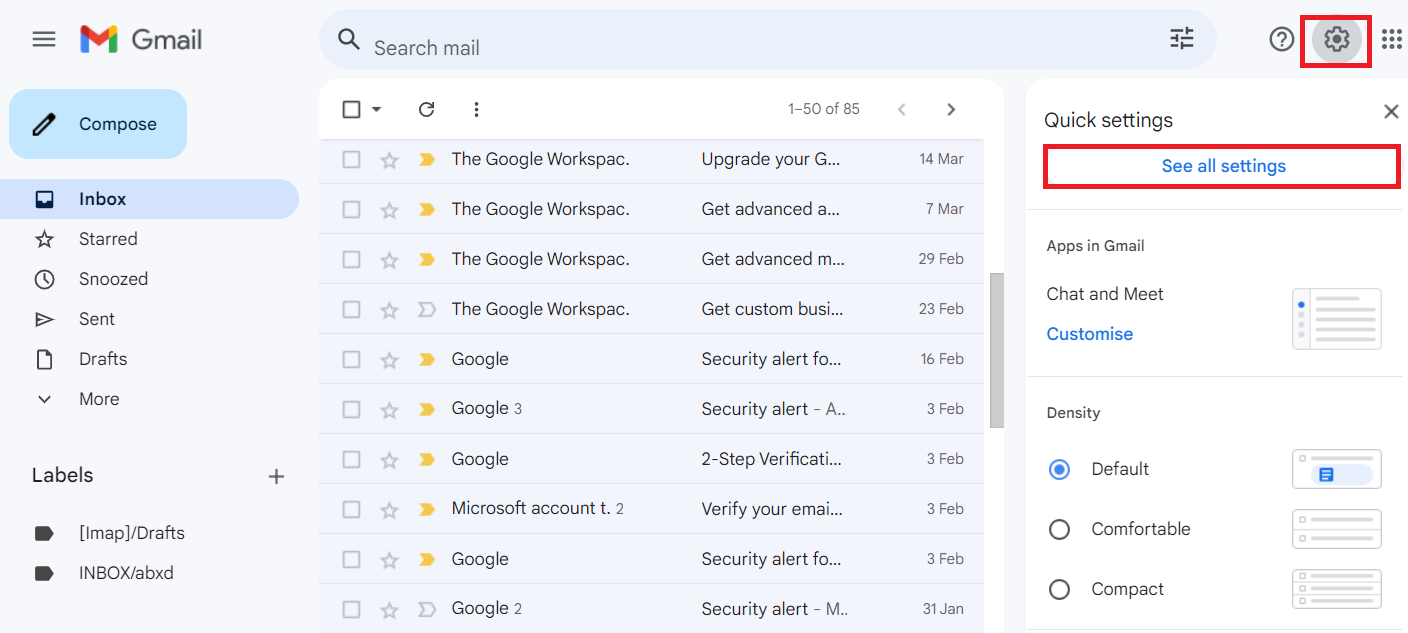Star the Microsoft account email
Viewport: 1408px width, 633px height.
(x=389, y=509)
